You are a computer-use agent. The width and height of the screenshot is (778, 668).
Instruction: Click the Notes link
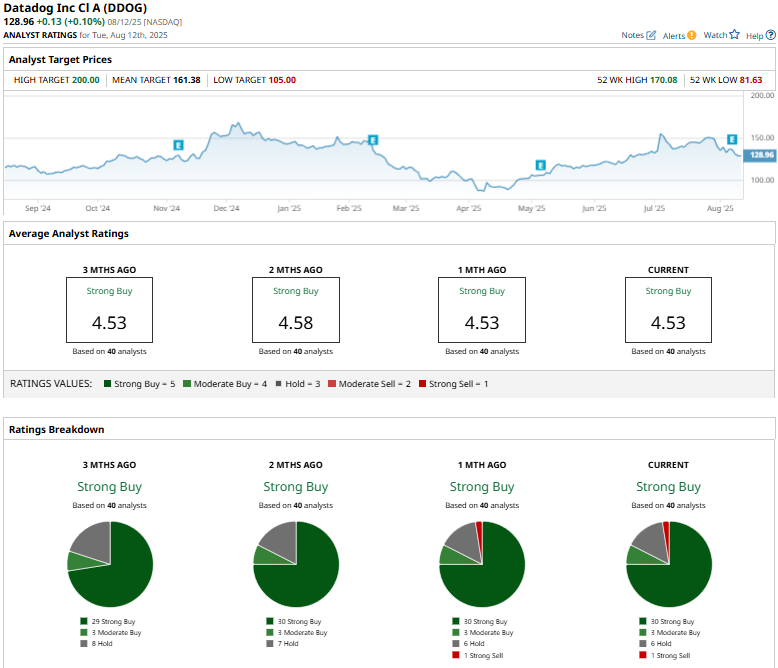632,35
